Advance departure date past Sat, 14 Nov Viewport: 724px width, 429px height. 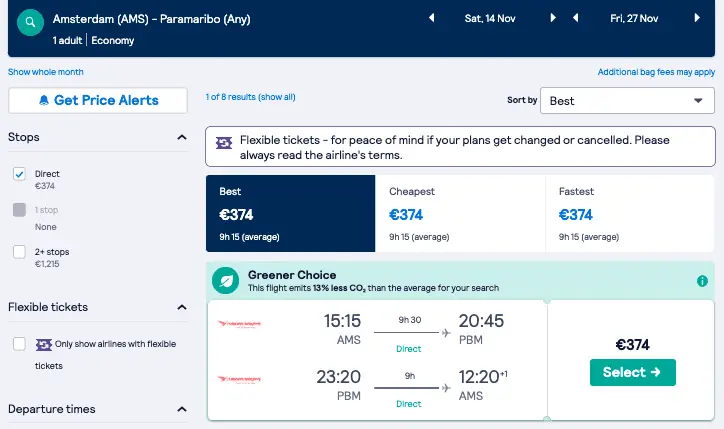[x=553, y=18]
